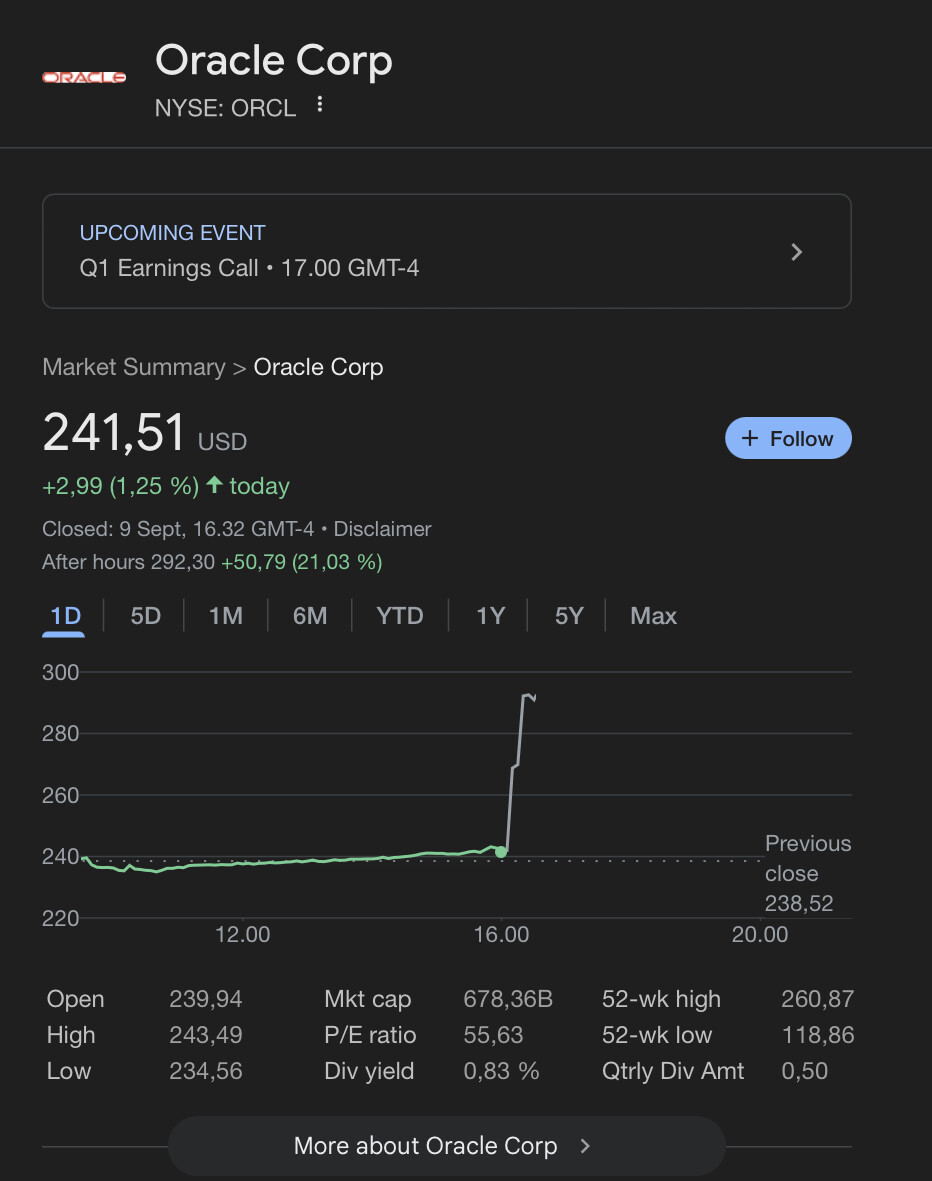
Task: Click the Oracle Corp heading title
Action: 274,61
